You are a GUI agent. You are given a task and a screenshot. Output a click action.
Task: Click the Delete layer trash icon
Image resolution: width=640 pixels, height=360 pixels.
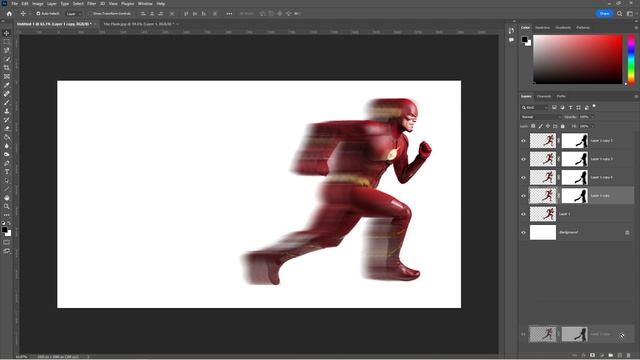629,356
